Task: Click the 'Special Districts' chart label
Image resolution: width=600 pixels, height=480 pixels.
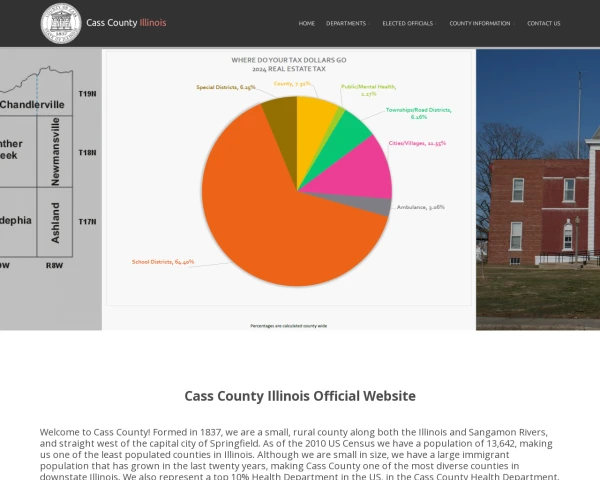Action: click(226, 87)
